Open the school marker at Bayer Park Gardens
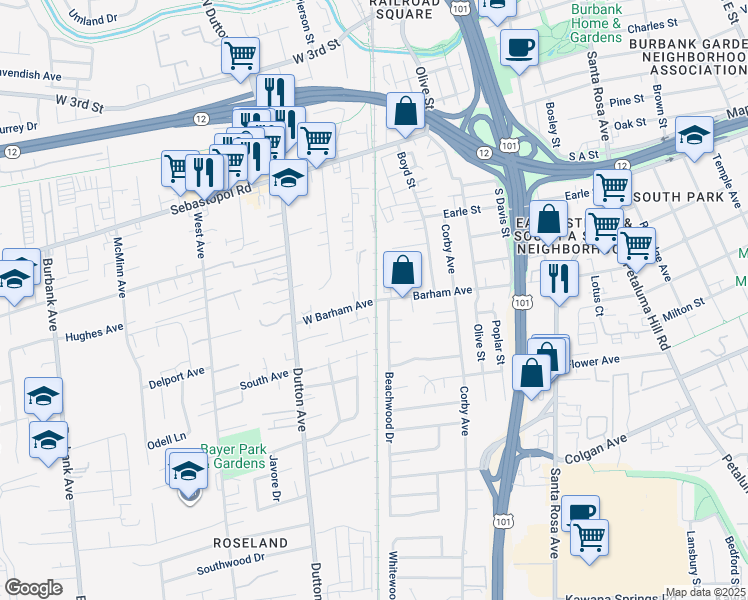Image resolution: width=748 pixels, height=600 pixels. [188, 469]
